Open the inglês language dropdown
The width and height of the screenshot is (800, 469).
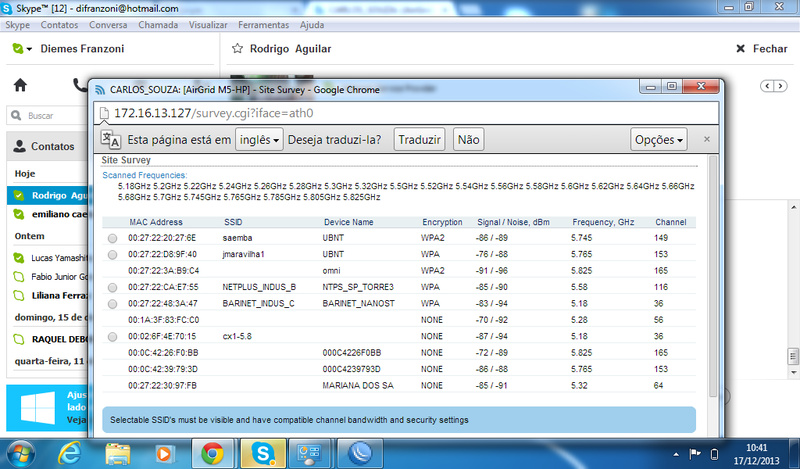[x=259, y=139]
